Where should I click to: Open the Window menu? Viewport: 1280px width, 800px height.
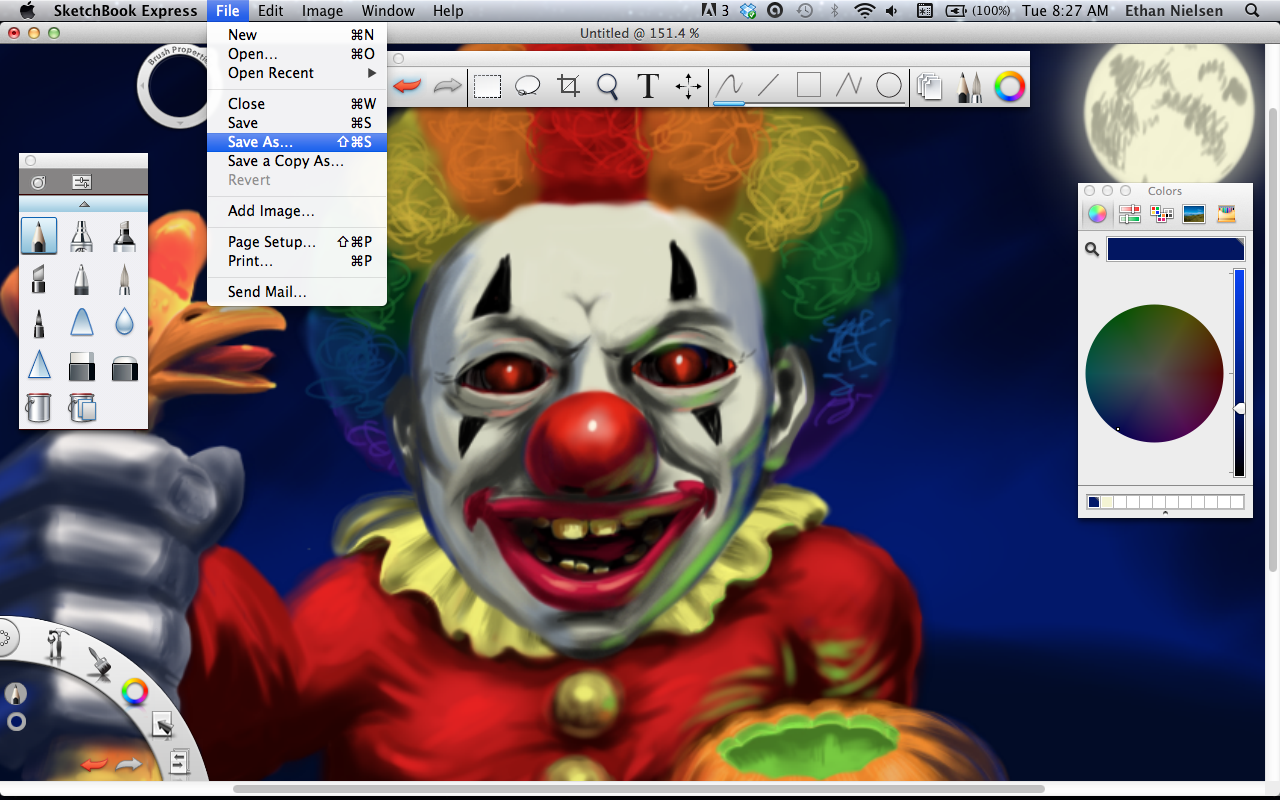tap(388, 11)
